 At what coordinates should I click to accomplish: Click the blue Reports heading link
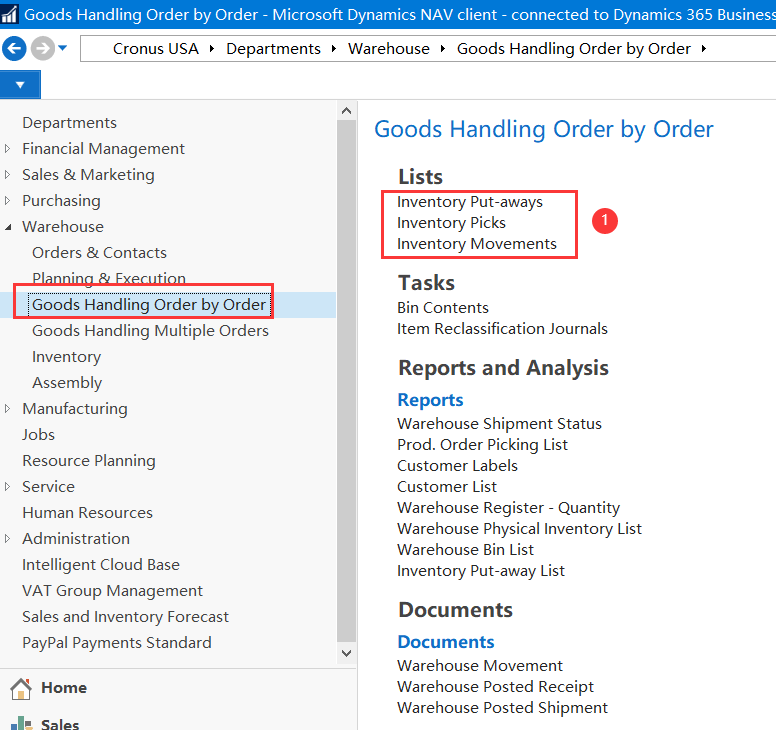pos(430,400)
